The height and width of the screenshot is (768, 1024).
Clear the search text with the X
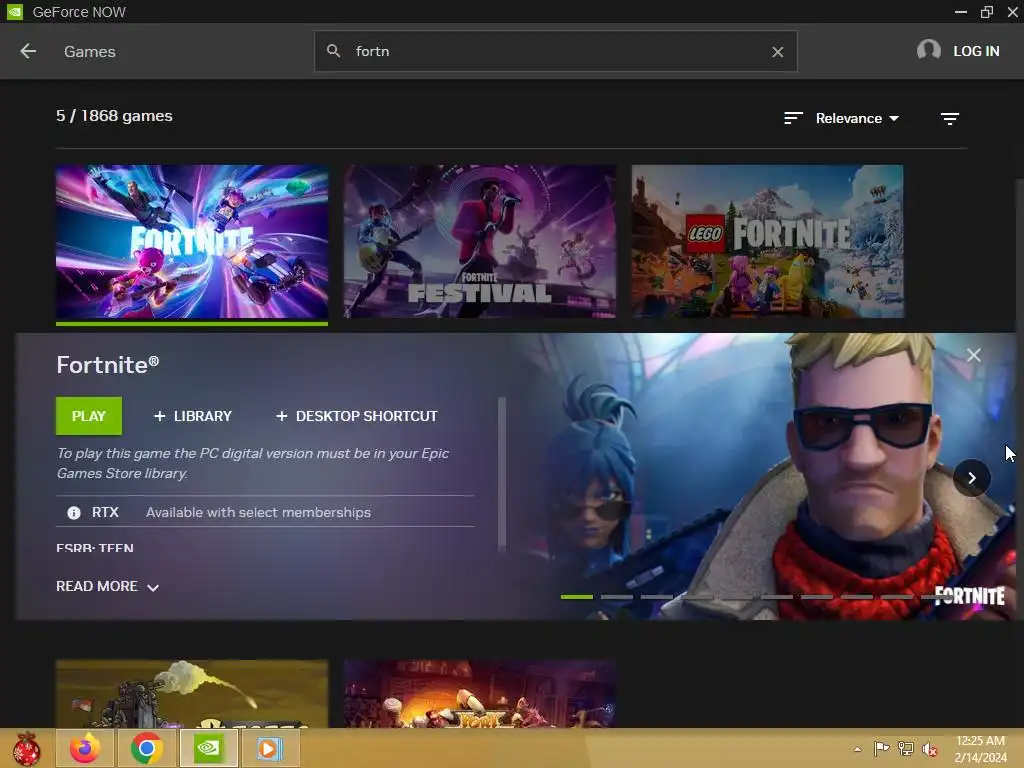click(x=777, y=52)
